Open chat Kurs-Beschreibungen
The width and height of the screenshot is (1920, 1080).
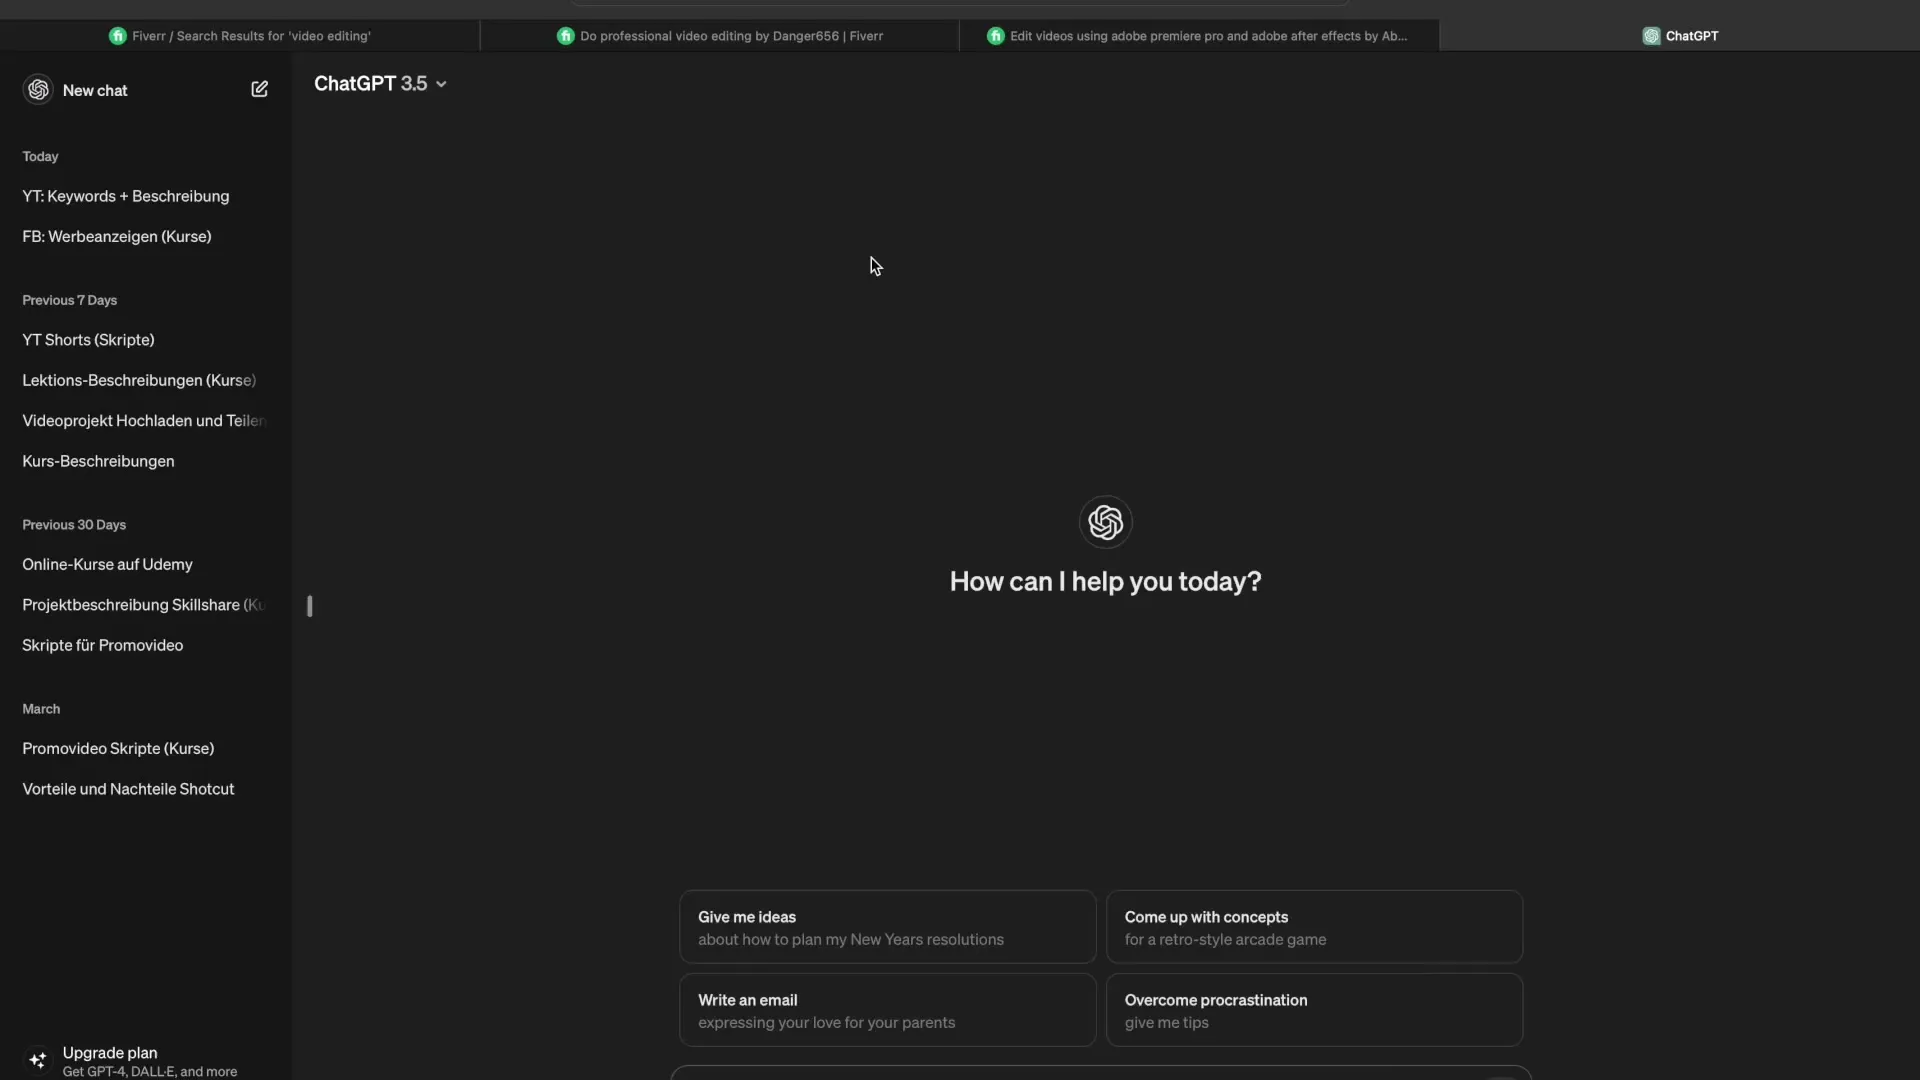tap(98, 462)
